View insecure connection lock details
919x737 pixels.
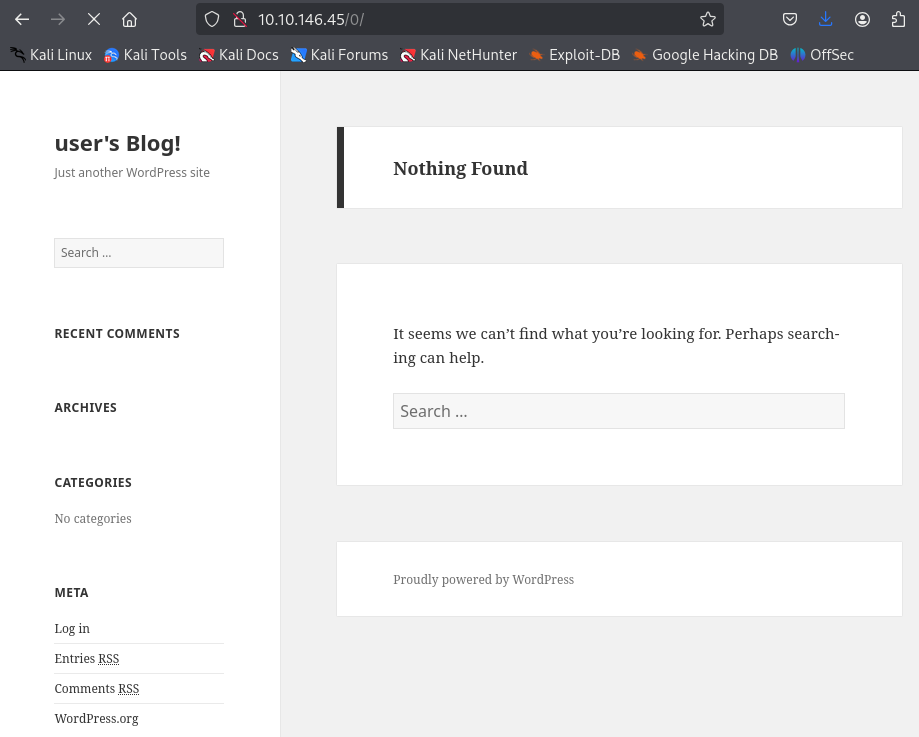pyautogui.click(x=240, y=19)
